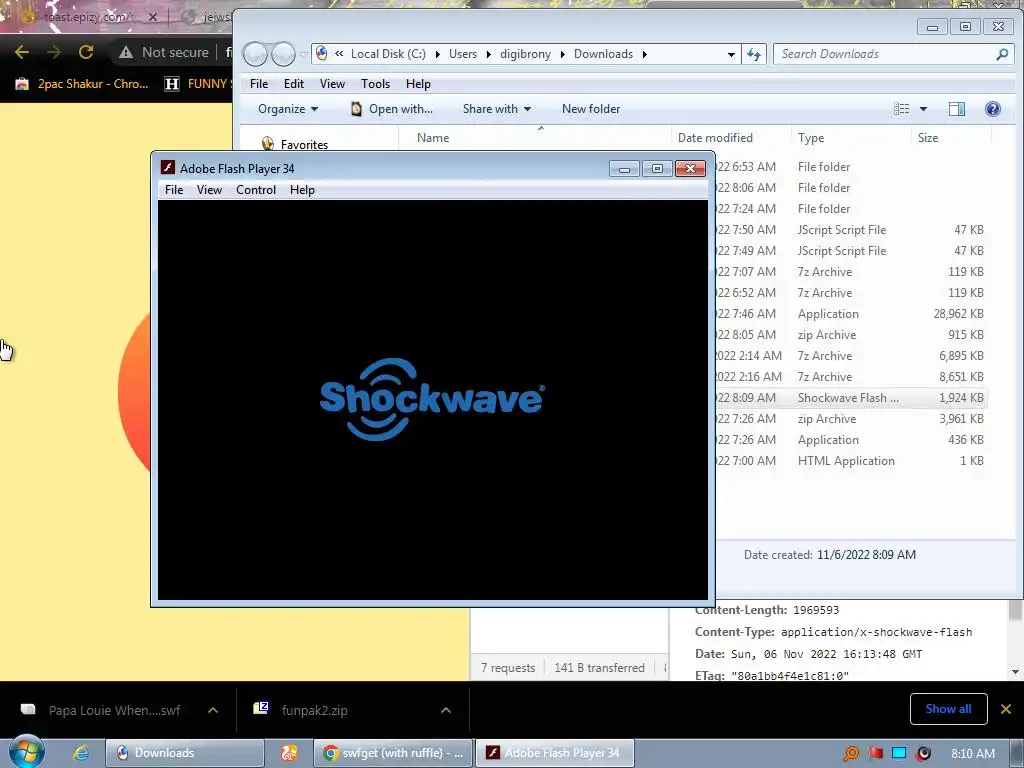Click Show all downloads
Screen dimensions: 1024x768
pos(948,709)
